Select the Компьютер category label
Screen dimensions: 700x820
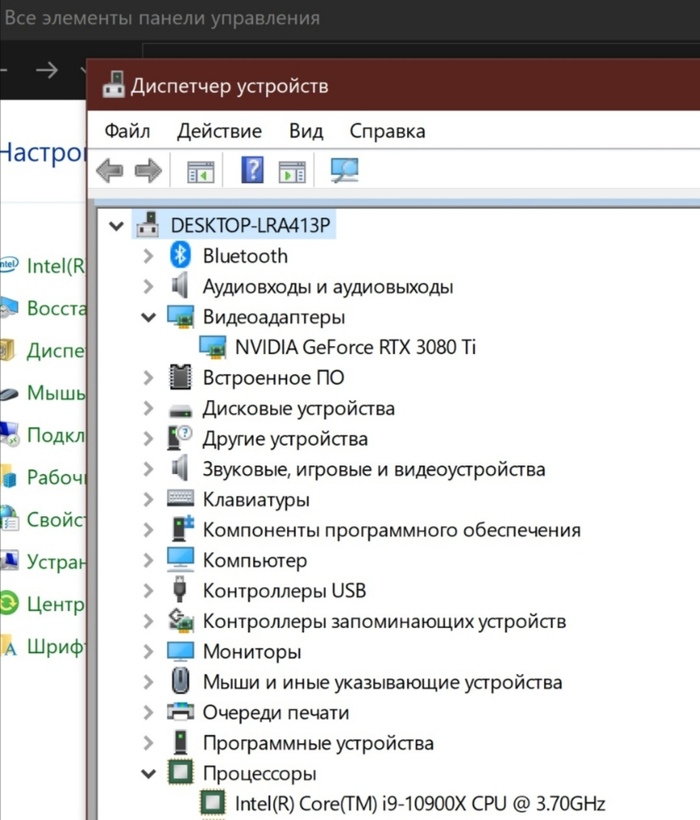(255, 561)
